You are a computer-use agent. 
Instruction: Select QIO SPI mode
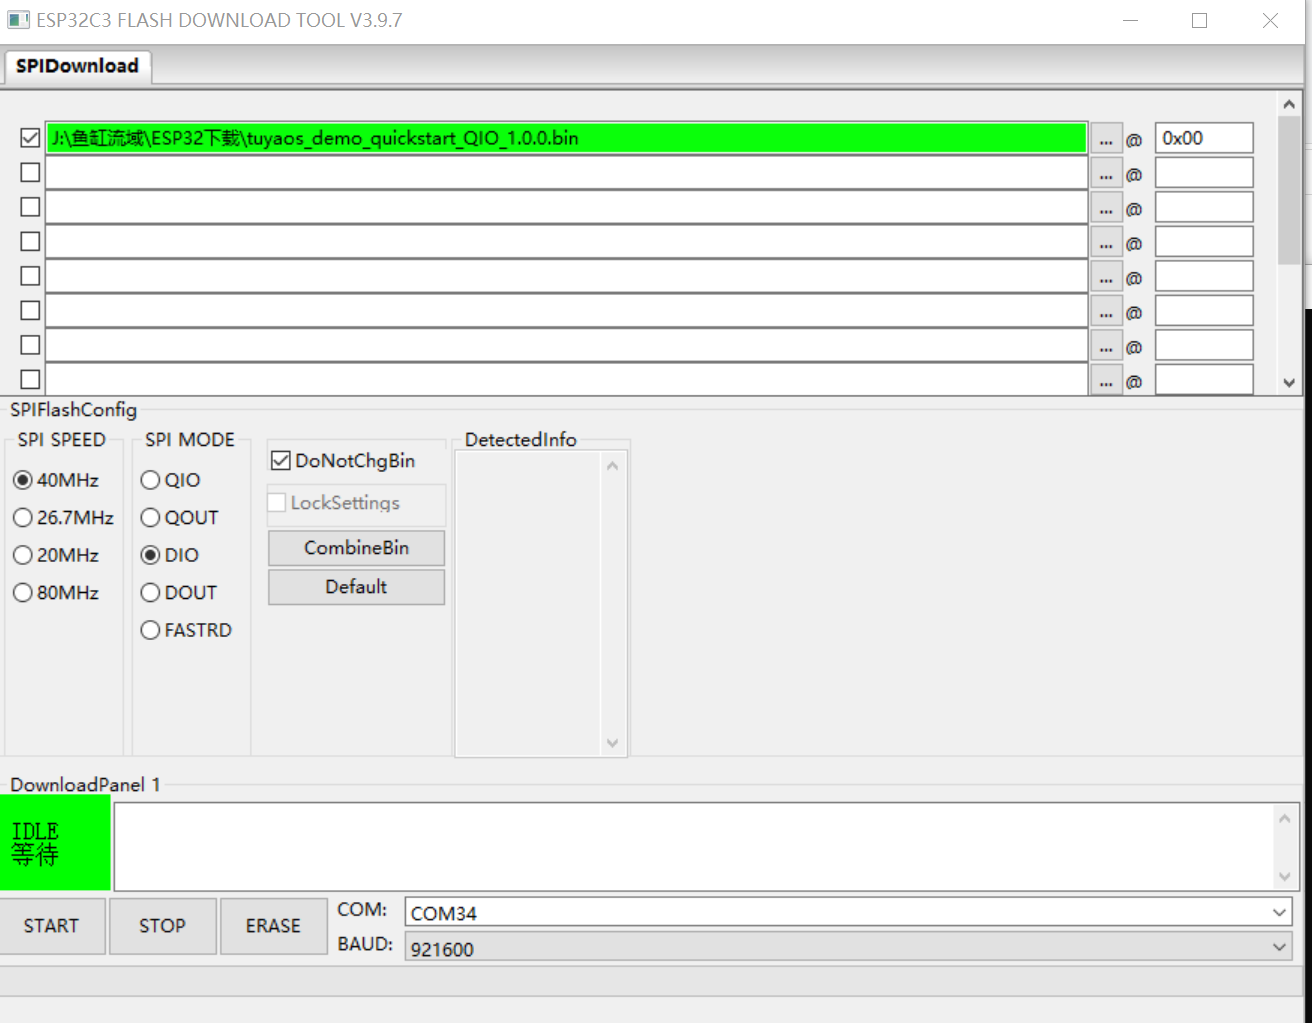pyautogui.click(x=171, y=480)
